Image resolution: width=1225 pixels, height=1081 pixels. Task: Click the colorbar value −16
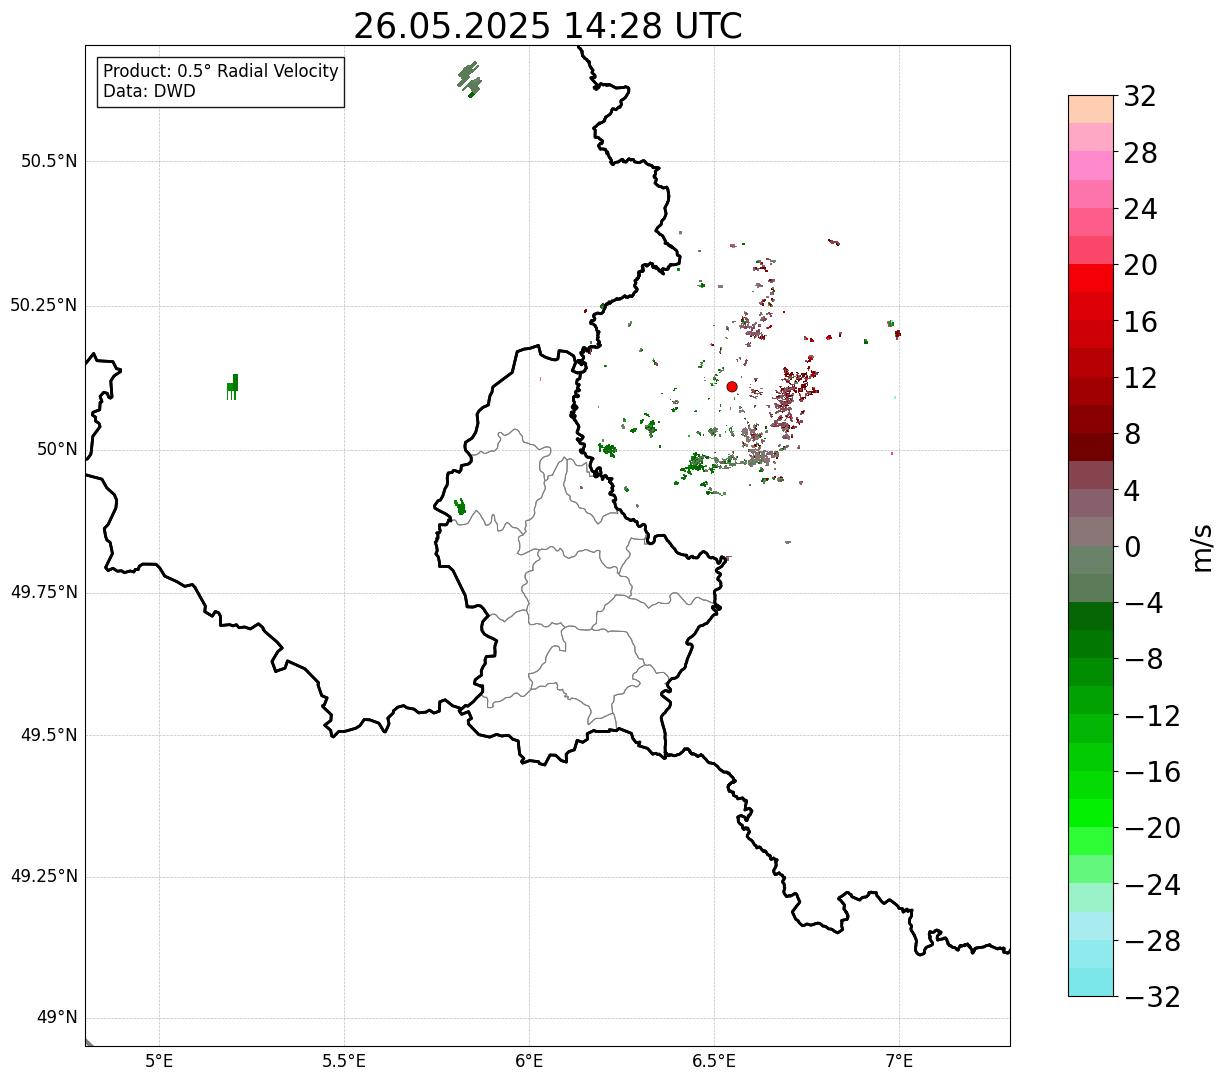1152,772
